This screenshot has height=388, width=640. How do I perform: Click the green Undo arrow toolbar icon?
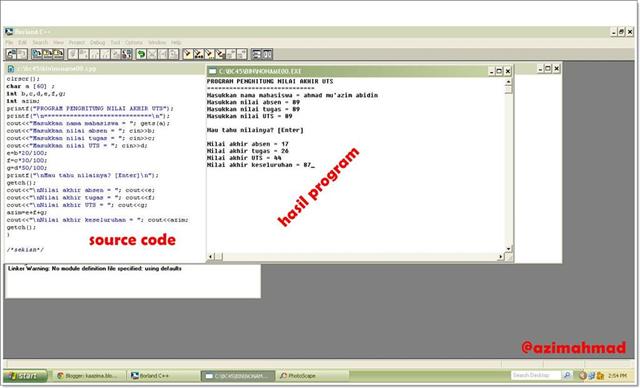coord(141,54)
